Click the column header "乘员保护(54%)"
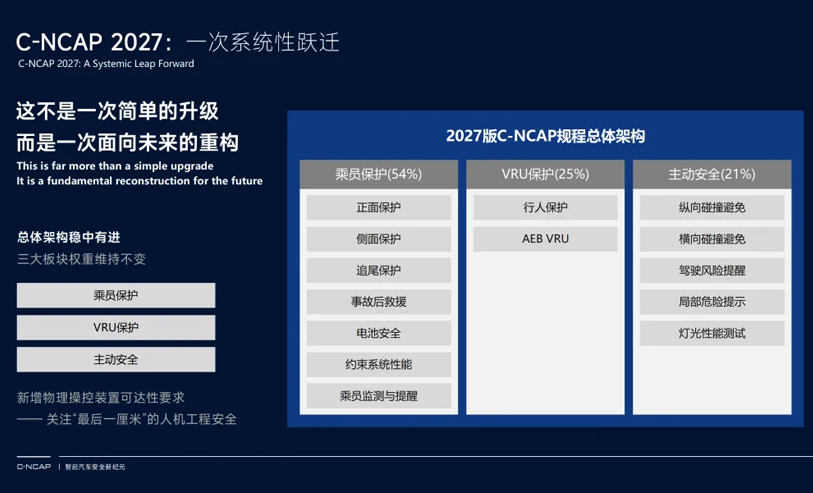 379,174
